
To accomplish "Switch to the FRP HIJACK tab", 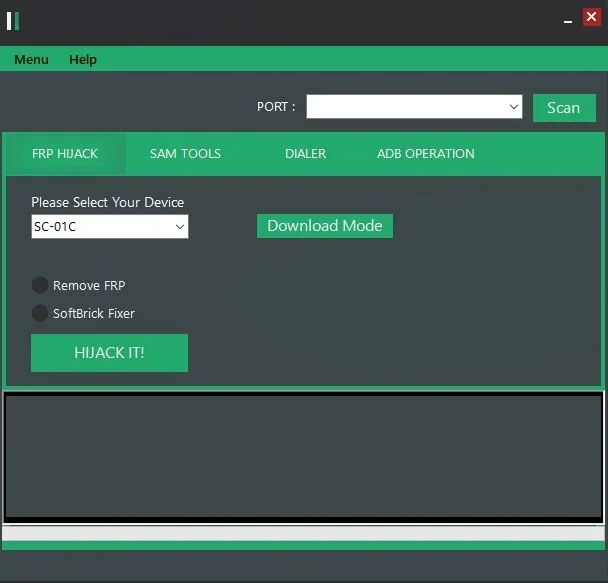I will pos(65,154).
